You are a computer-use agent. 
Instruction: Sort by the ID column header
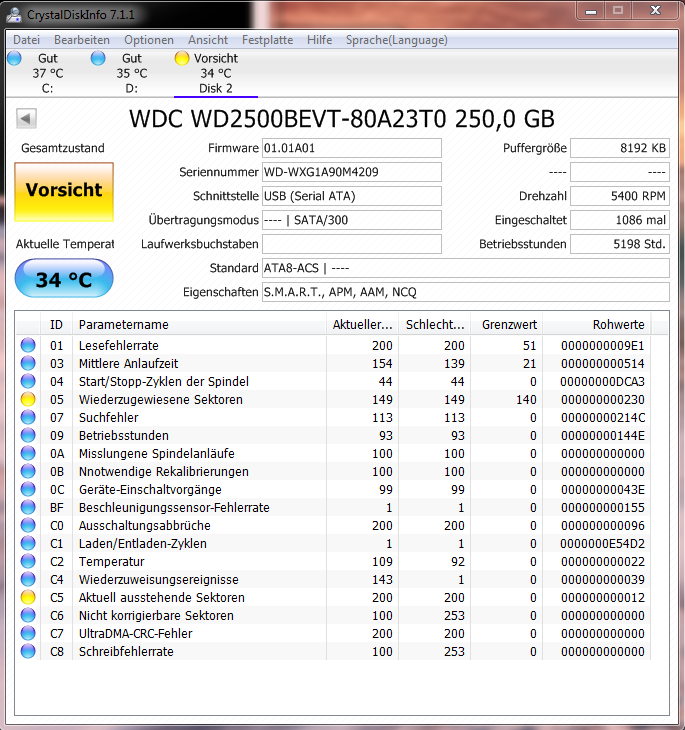pyautogui.click(x=56, y=324)
